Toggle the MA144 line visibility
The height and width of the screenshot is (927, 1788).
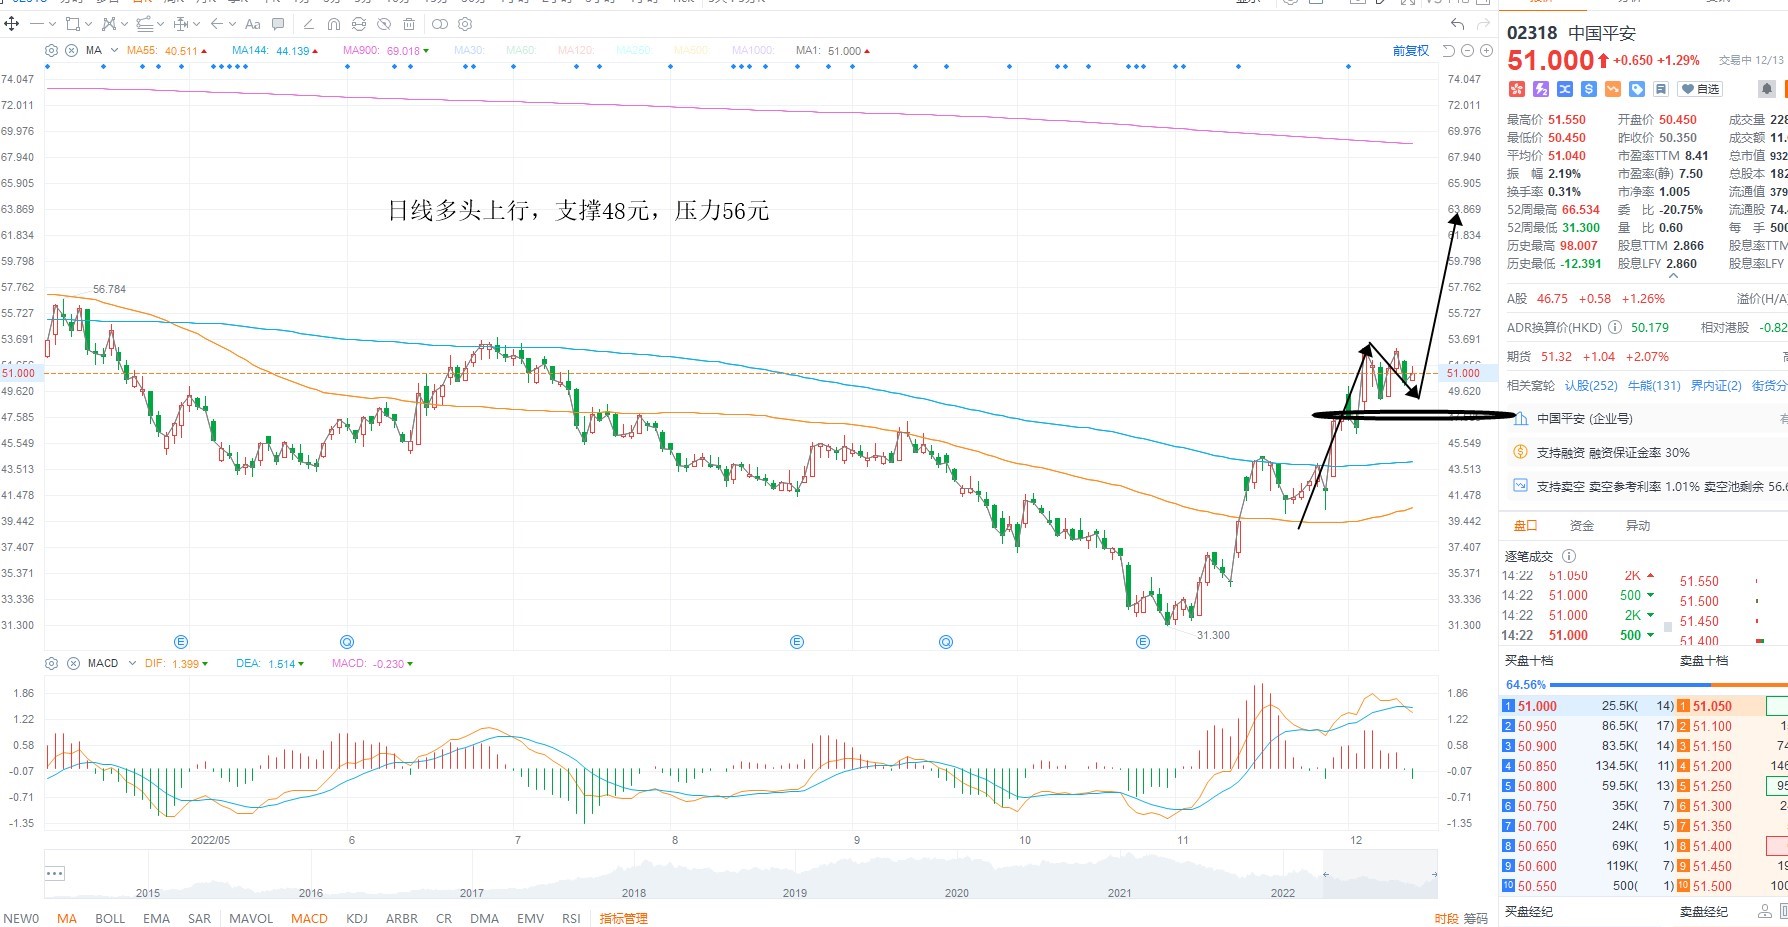tap(275, 51)
